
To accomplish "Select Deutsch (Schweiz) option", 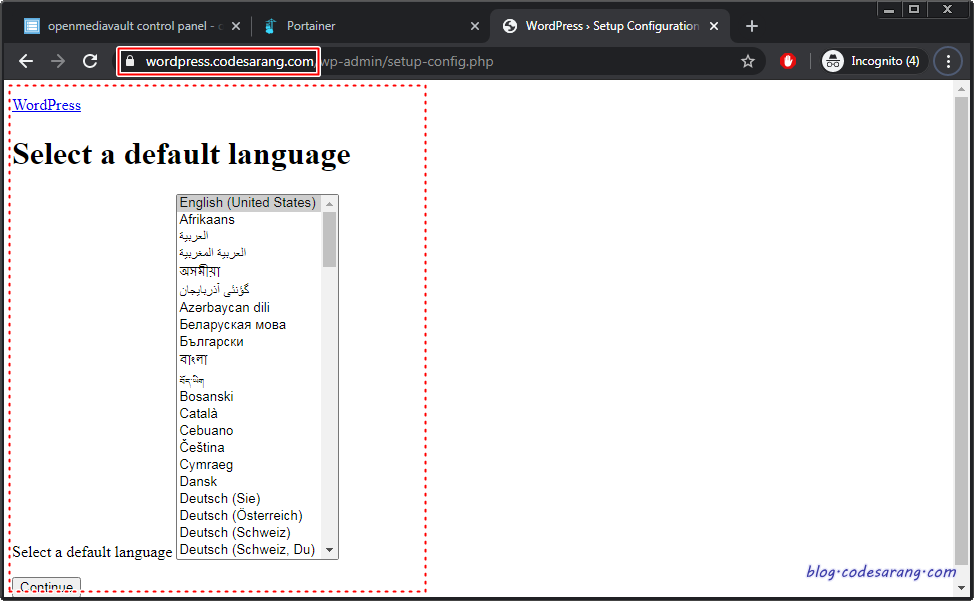I will [x=248, y=533].
